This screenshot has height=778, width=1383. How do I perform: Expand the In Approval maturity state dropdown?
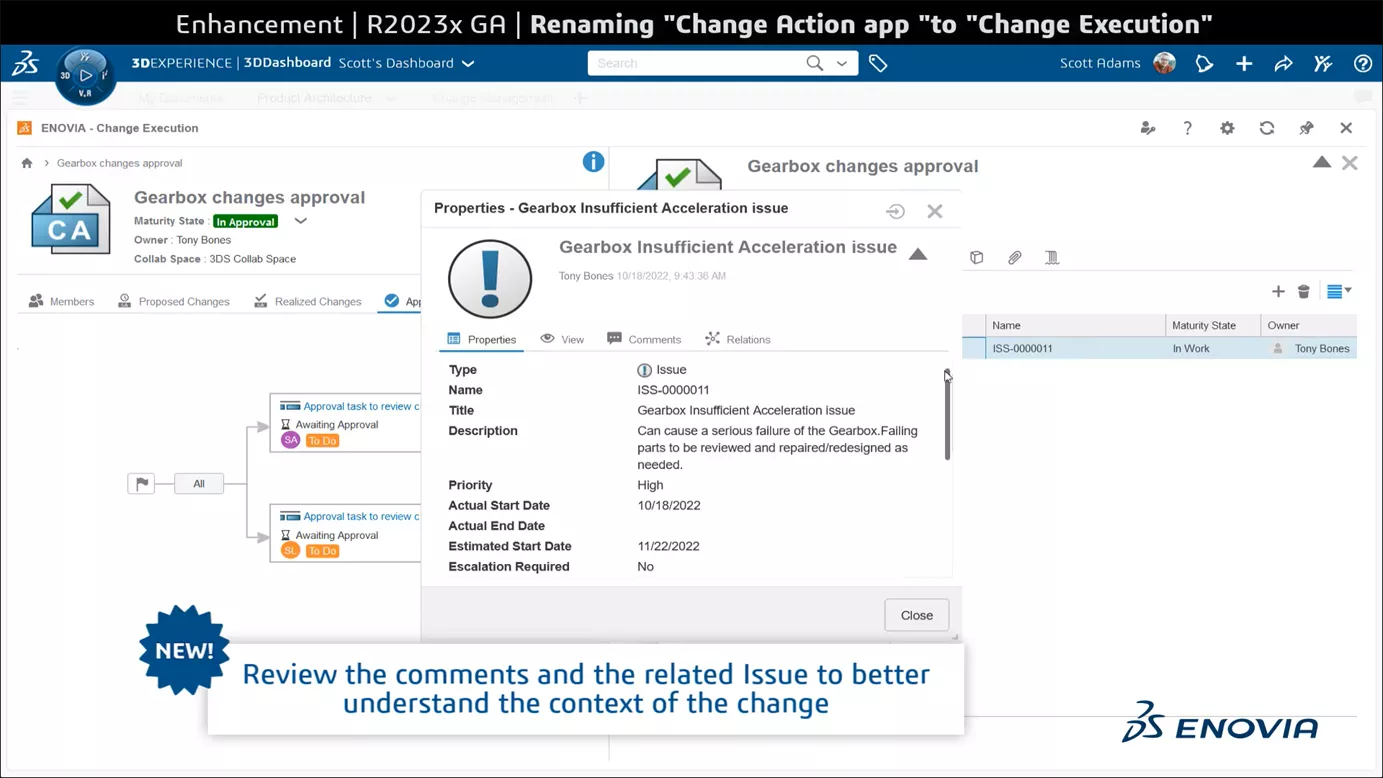click(x=300, y=221)
